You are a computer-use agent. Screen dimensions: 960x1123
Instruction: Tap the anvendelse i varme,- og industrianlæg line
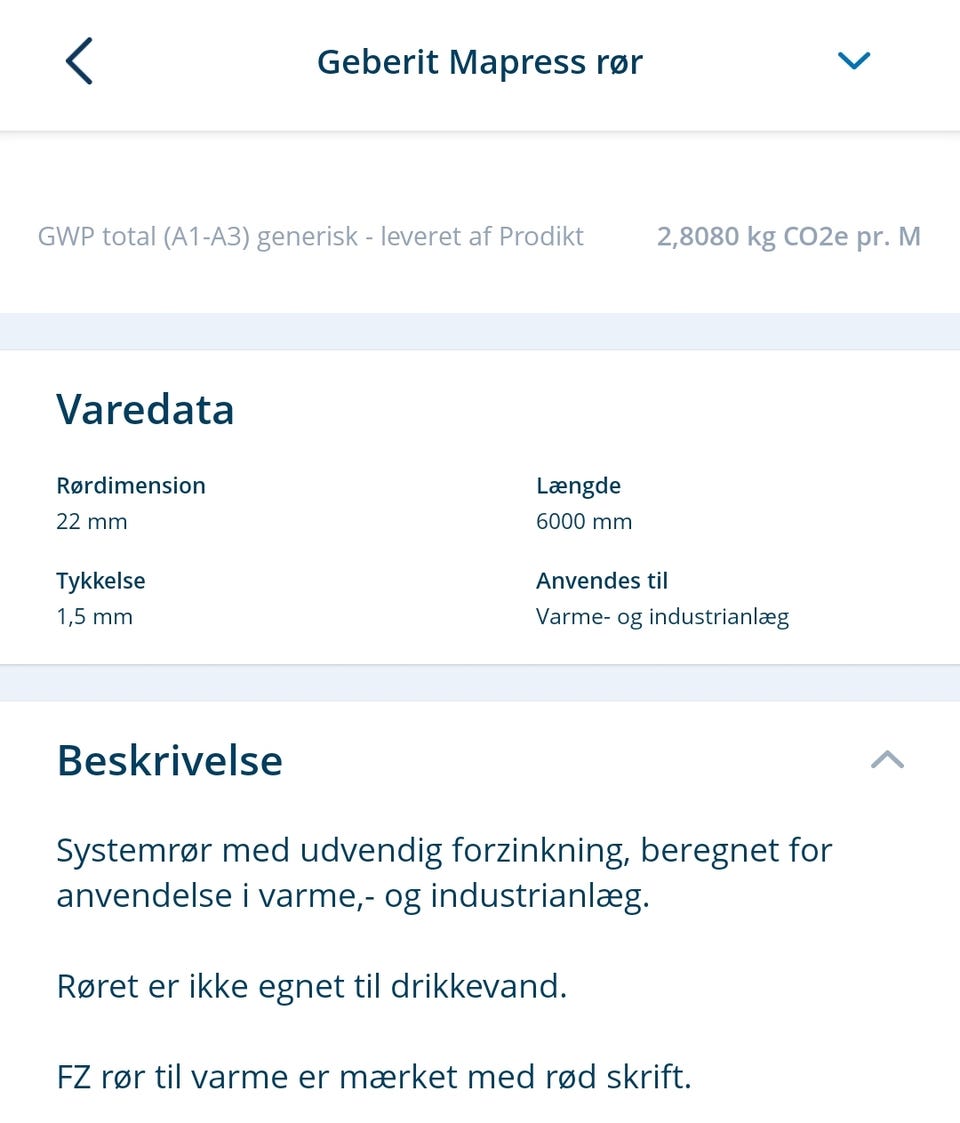(x=353, y=896)
